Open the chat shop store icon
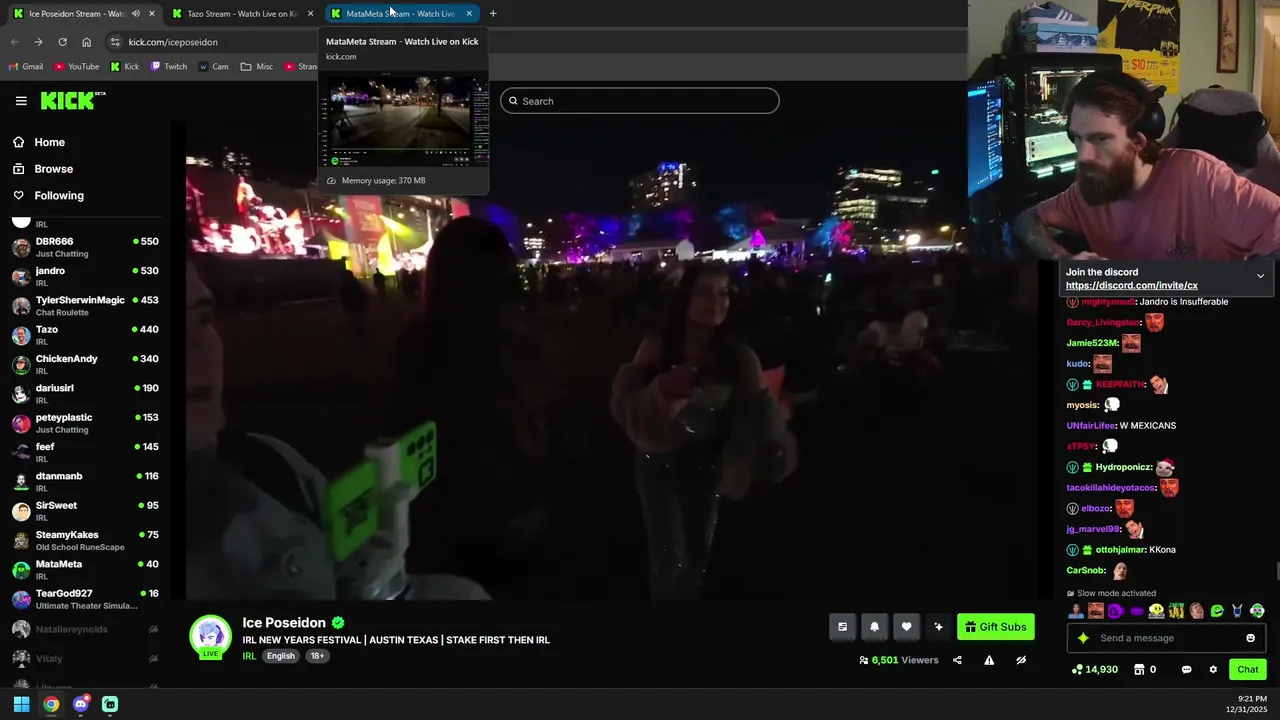The image size is (1280, 720). [1138, 670]
